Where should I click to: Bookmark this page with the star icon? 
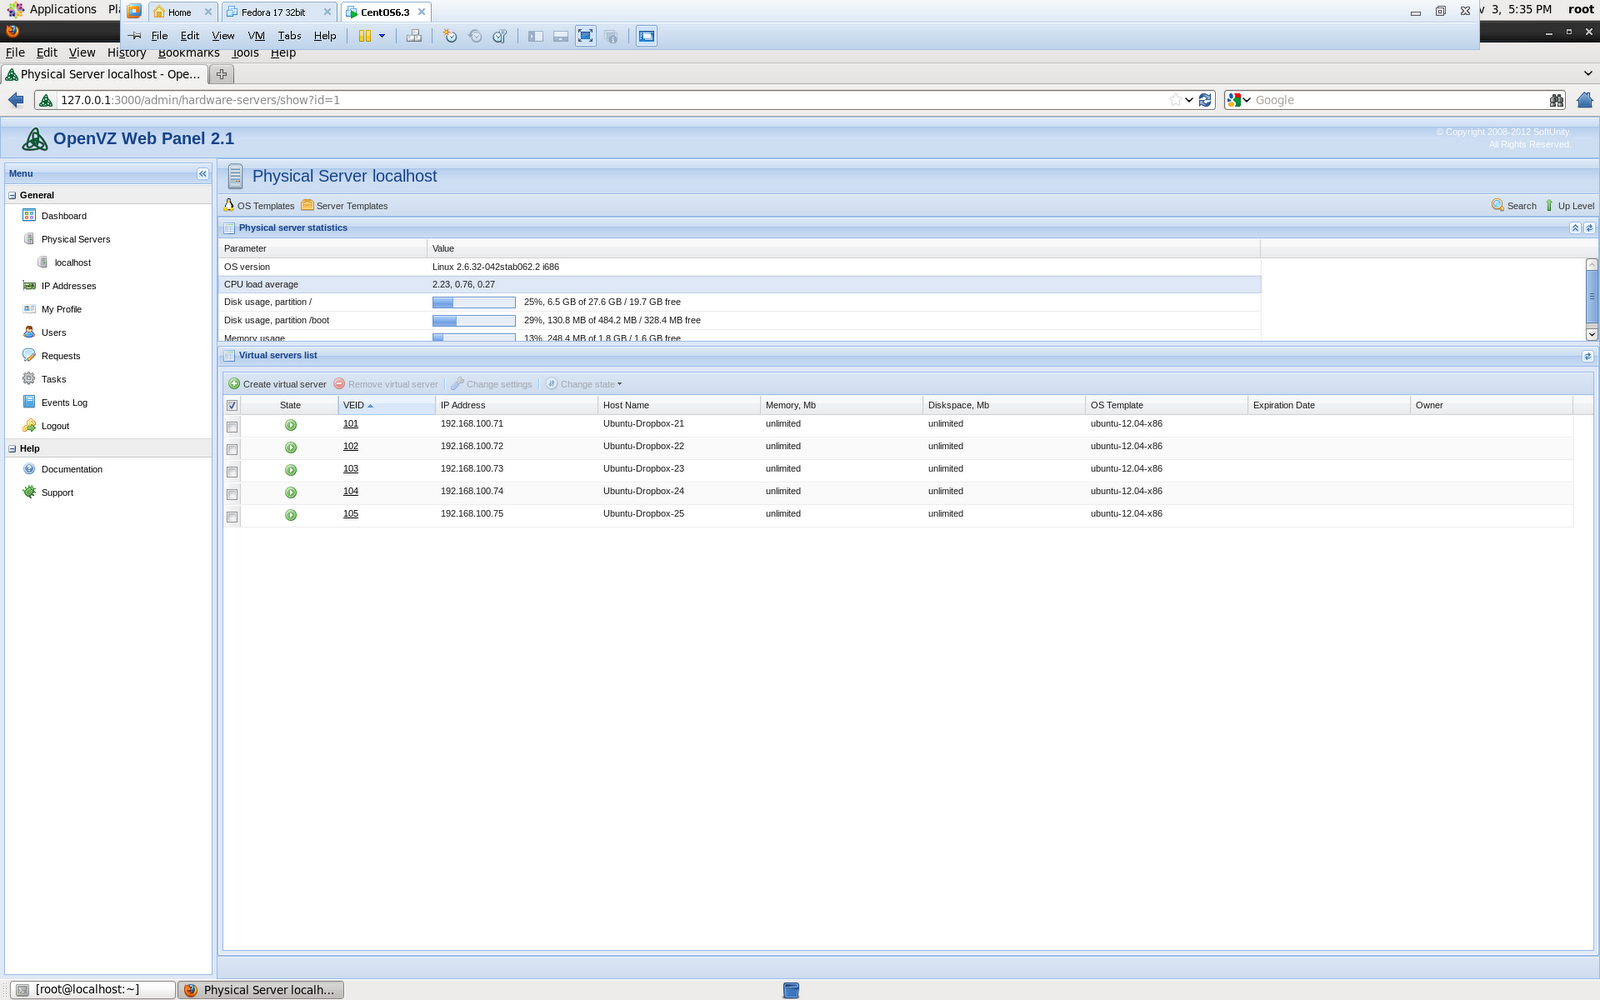pos(1175,100)
